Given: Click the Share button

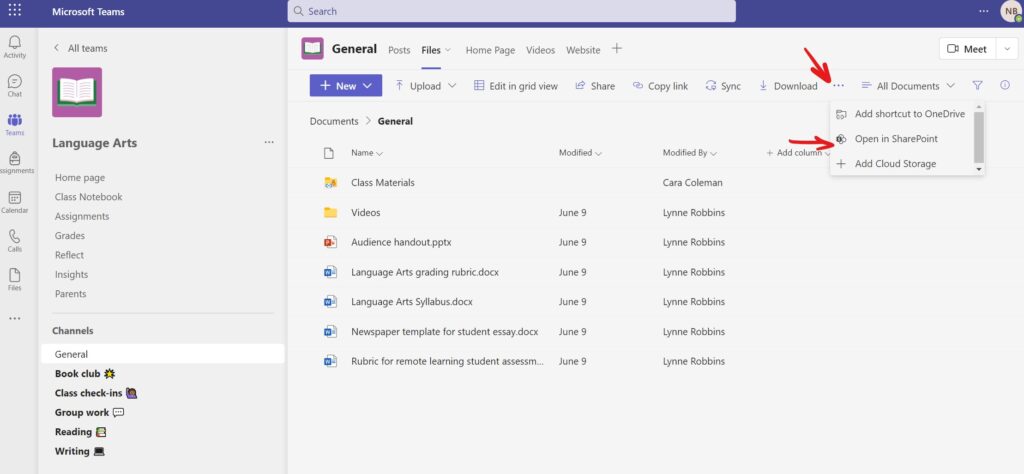Looking at the screenshot, I should pos(594,86).
